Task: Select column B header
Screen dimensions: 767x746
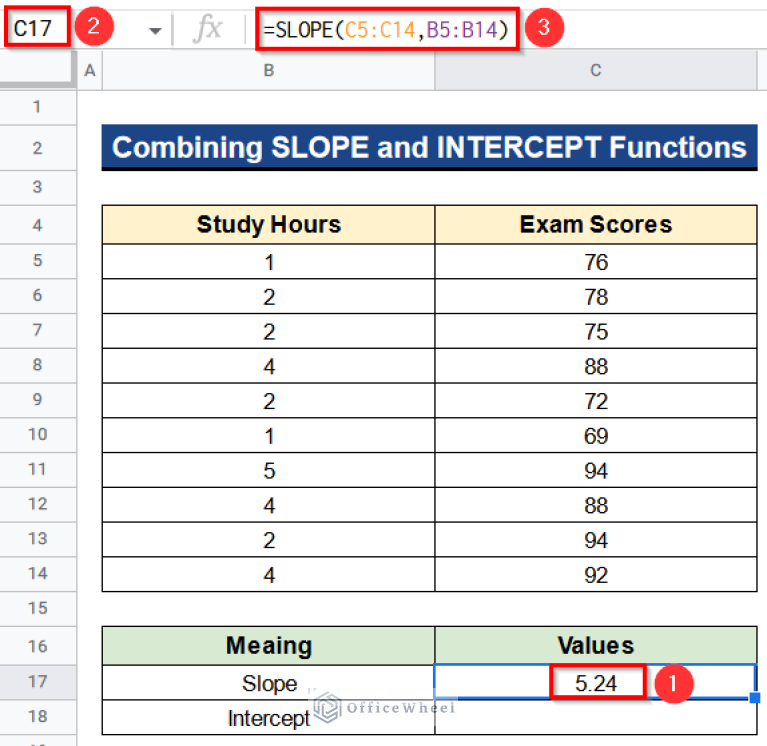Action: point(268,70)
